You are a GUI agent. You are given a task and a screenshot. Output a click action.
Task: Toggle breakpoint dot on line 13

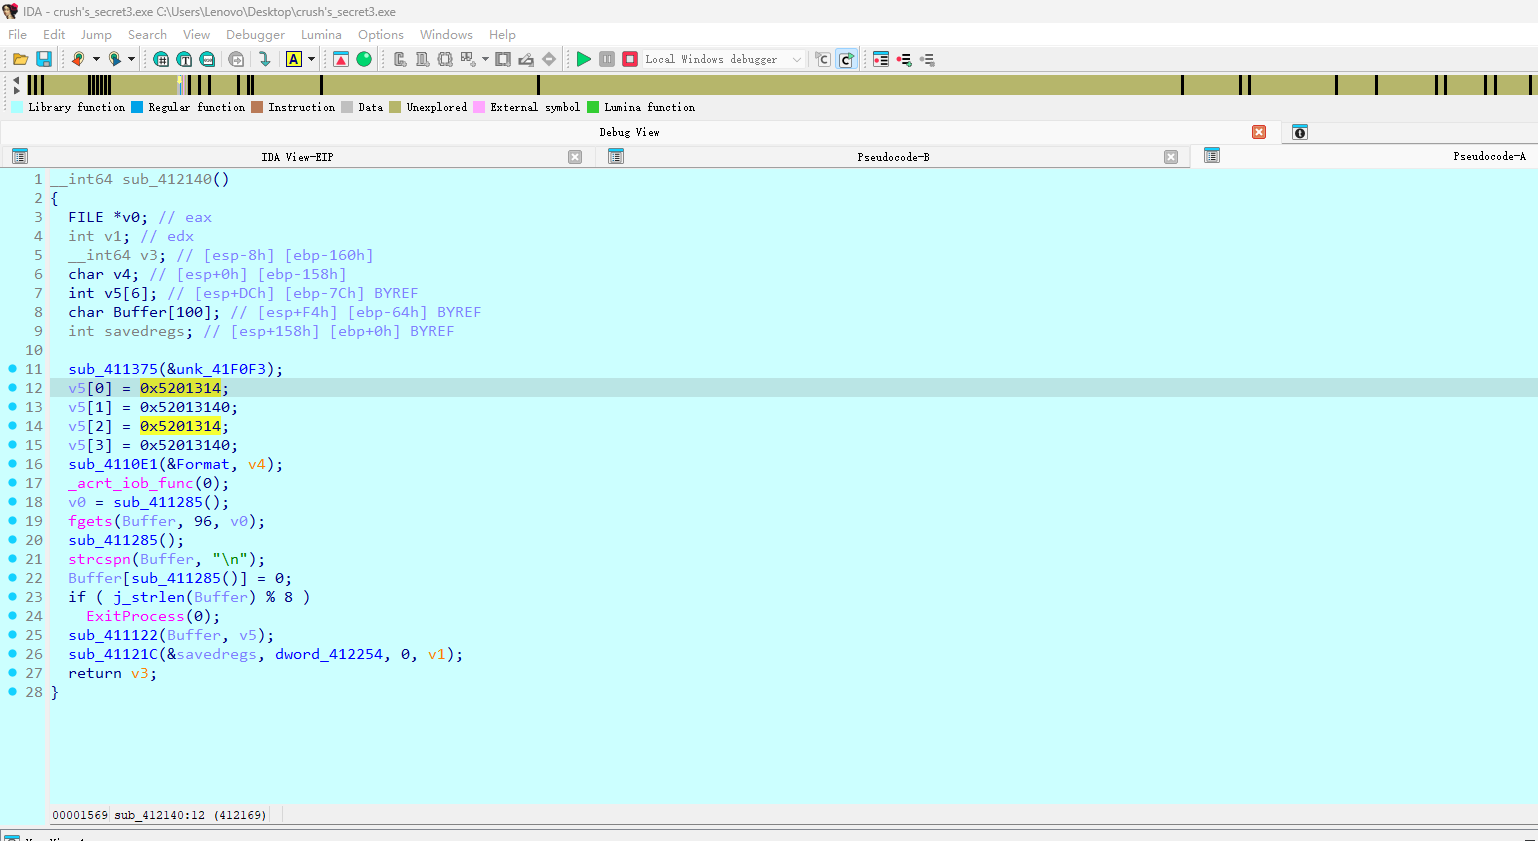[12, 407]
